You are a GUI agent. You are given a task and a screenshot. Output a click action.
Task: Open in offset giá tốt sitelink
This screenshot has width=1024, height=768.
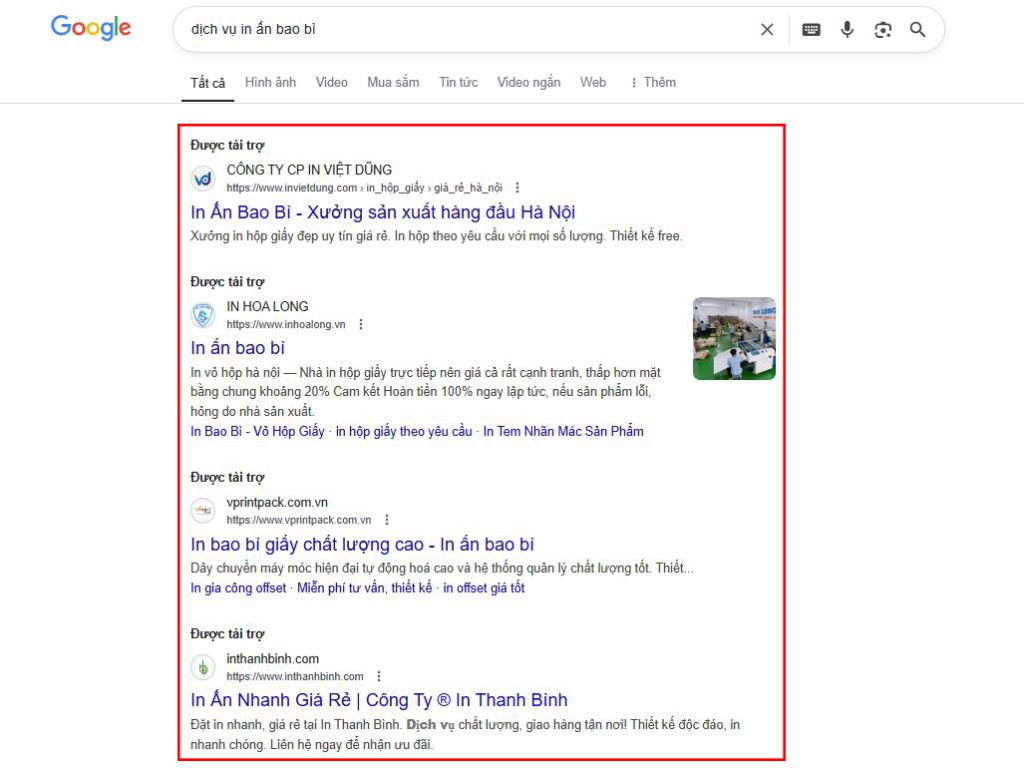pos(484,588)
